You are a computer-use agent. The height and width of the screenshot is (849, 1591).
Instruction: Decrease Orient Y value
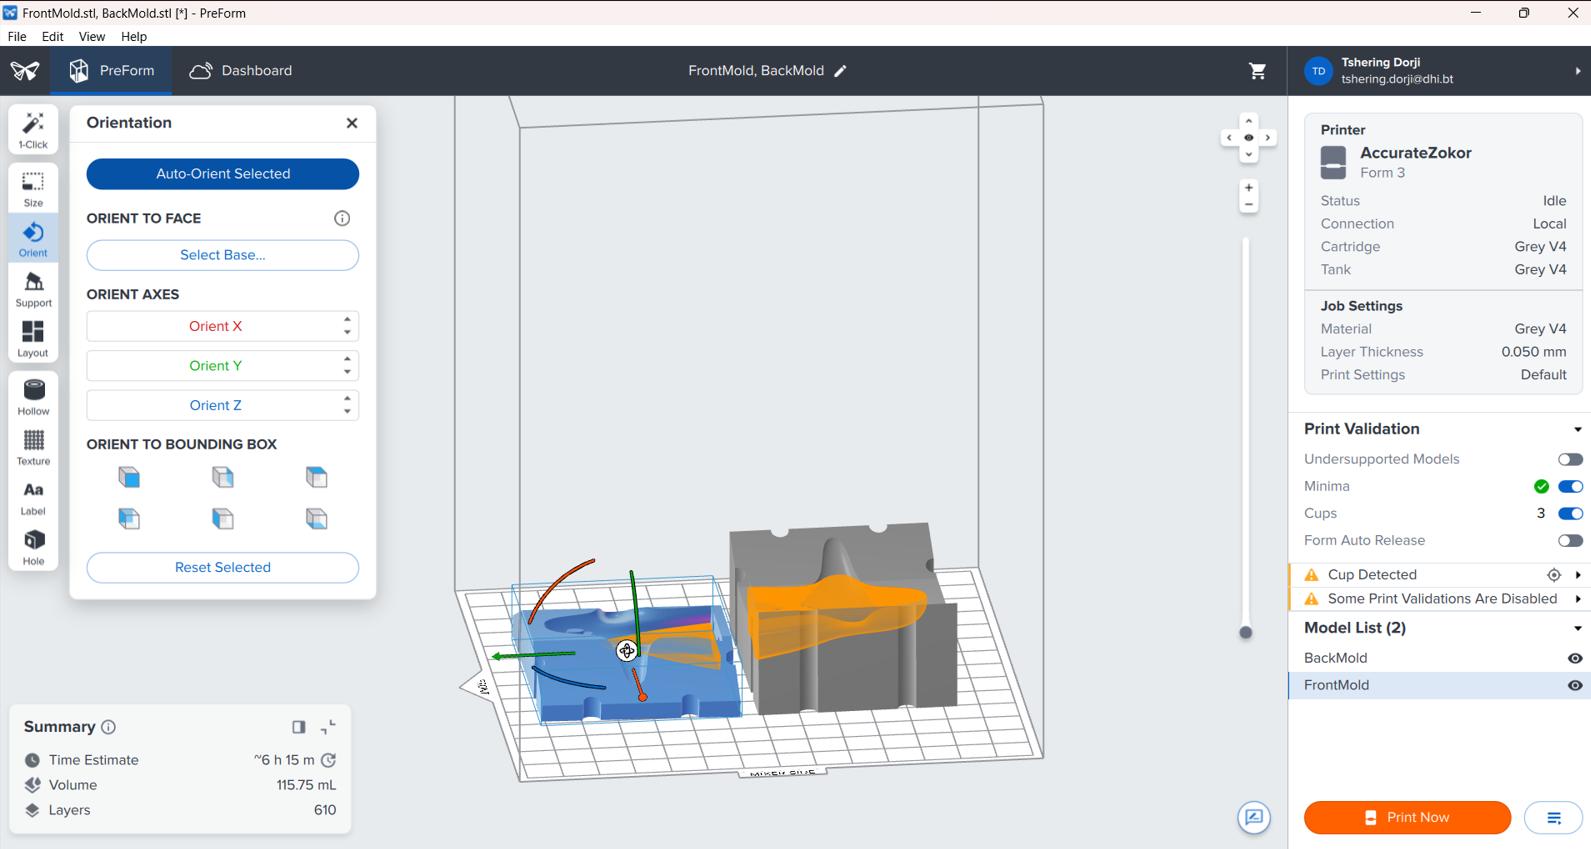(347, 372)
